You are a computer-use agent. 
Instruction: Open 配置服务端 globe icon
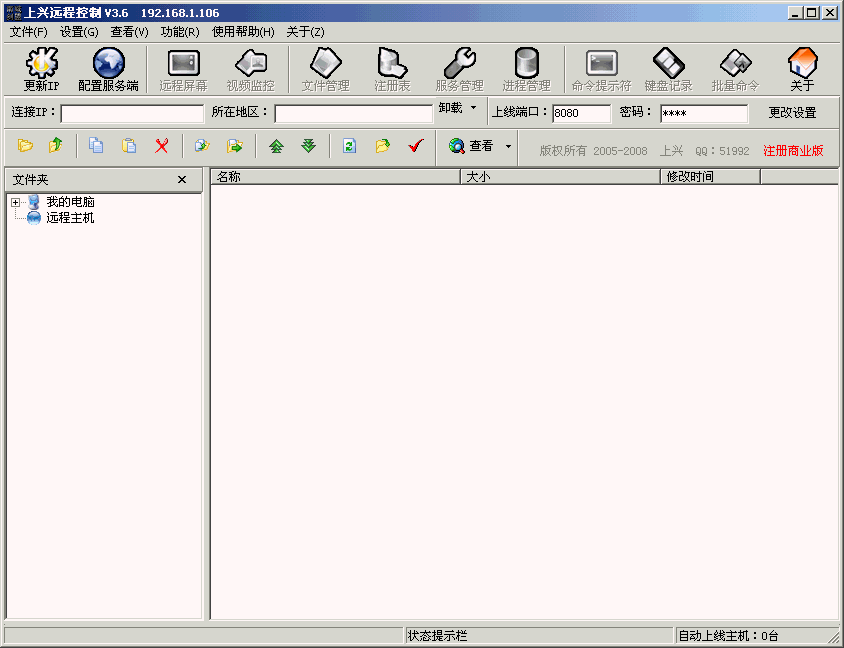pos(108,64)
